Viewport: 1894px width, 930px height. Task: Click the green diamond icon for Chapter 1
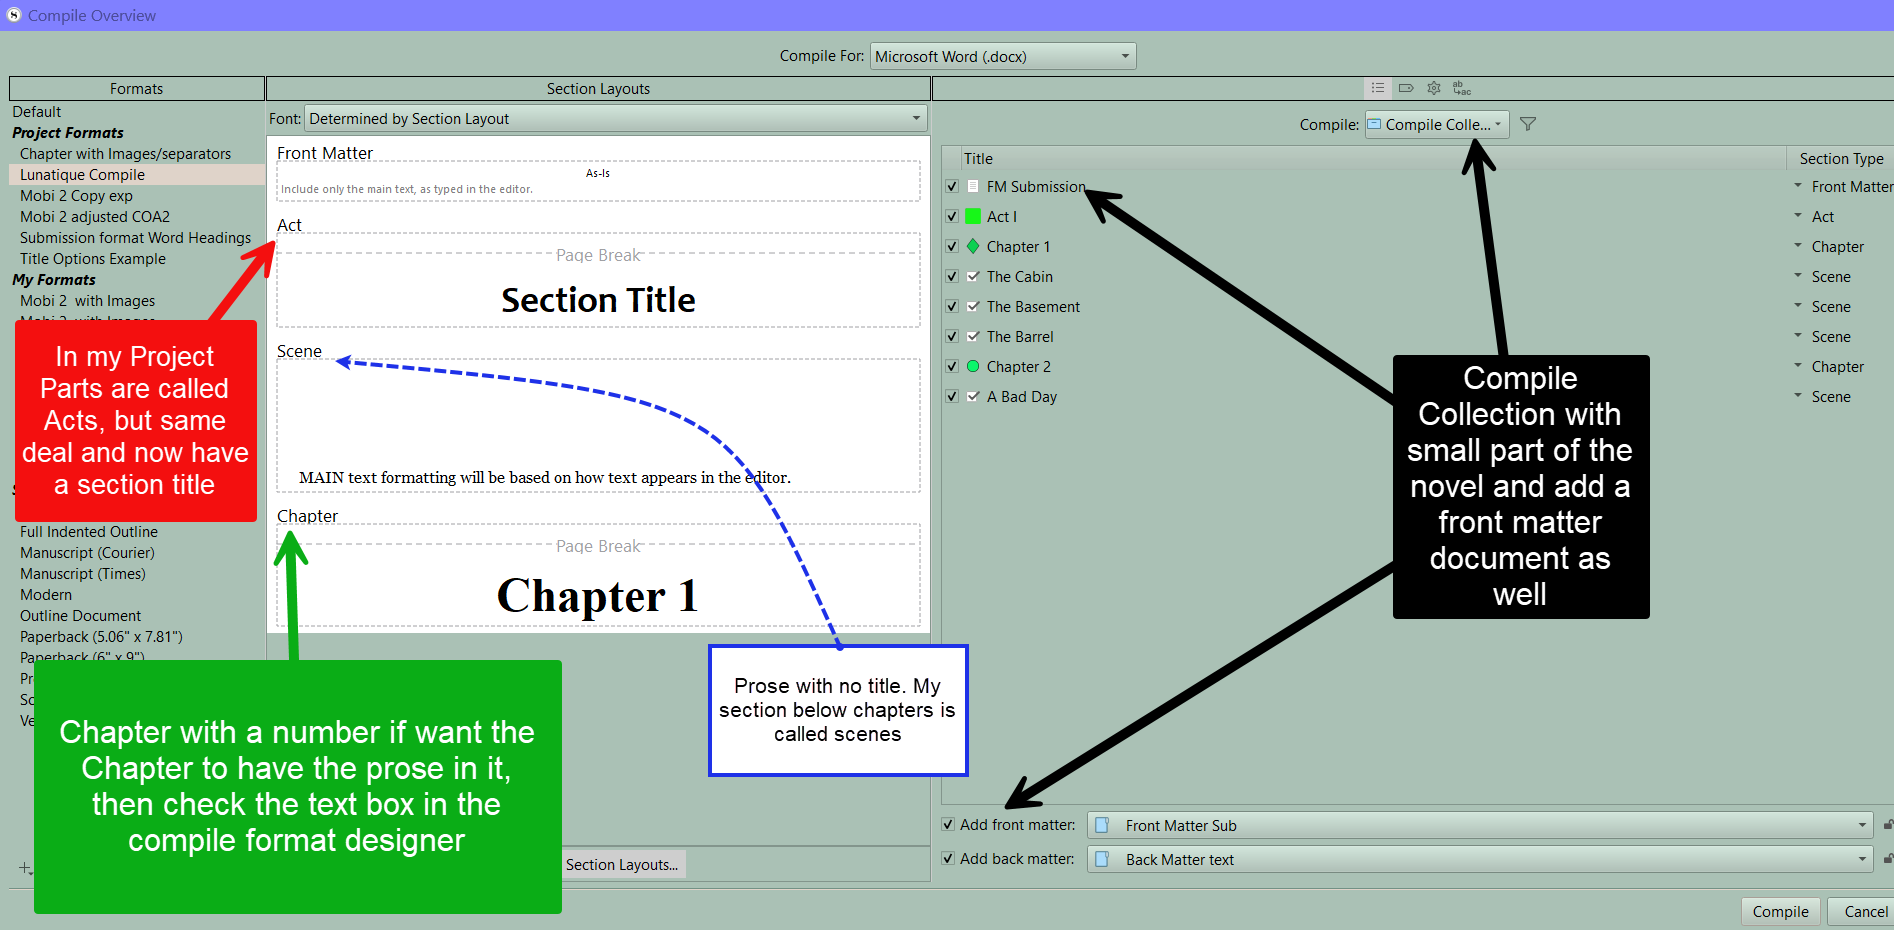[973, 246]
